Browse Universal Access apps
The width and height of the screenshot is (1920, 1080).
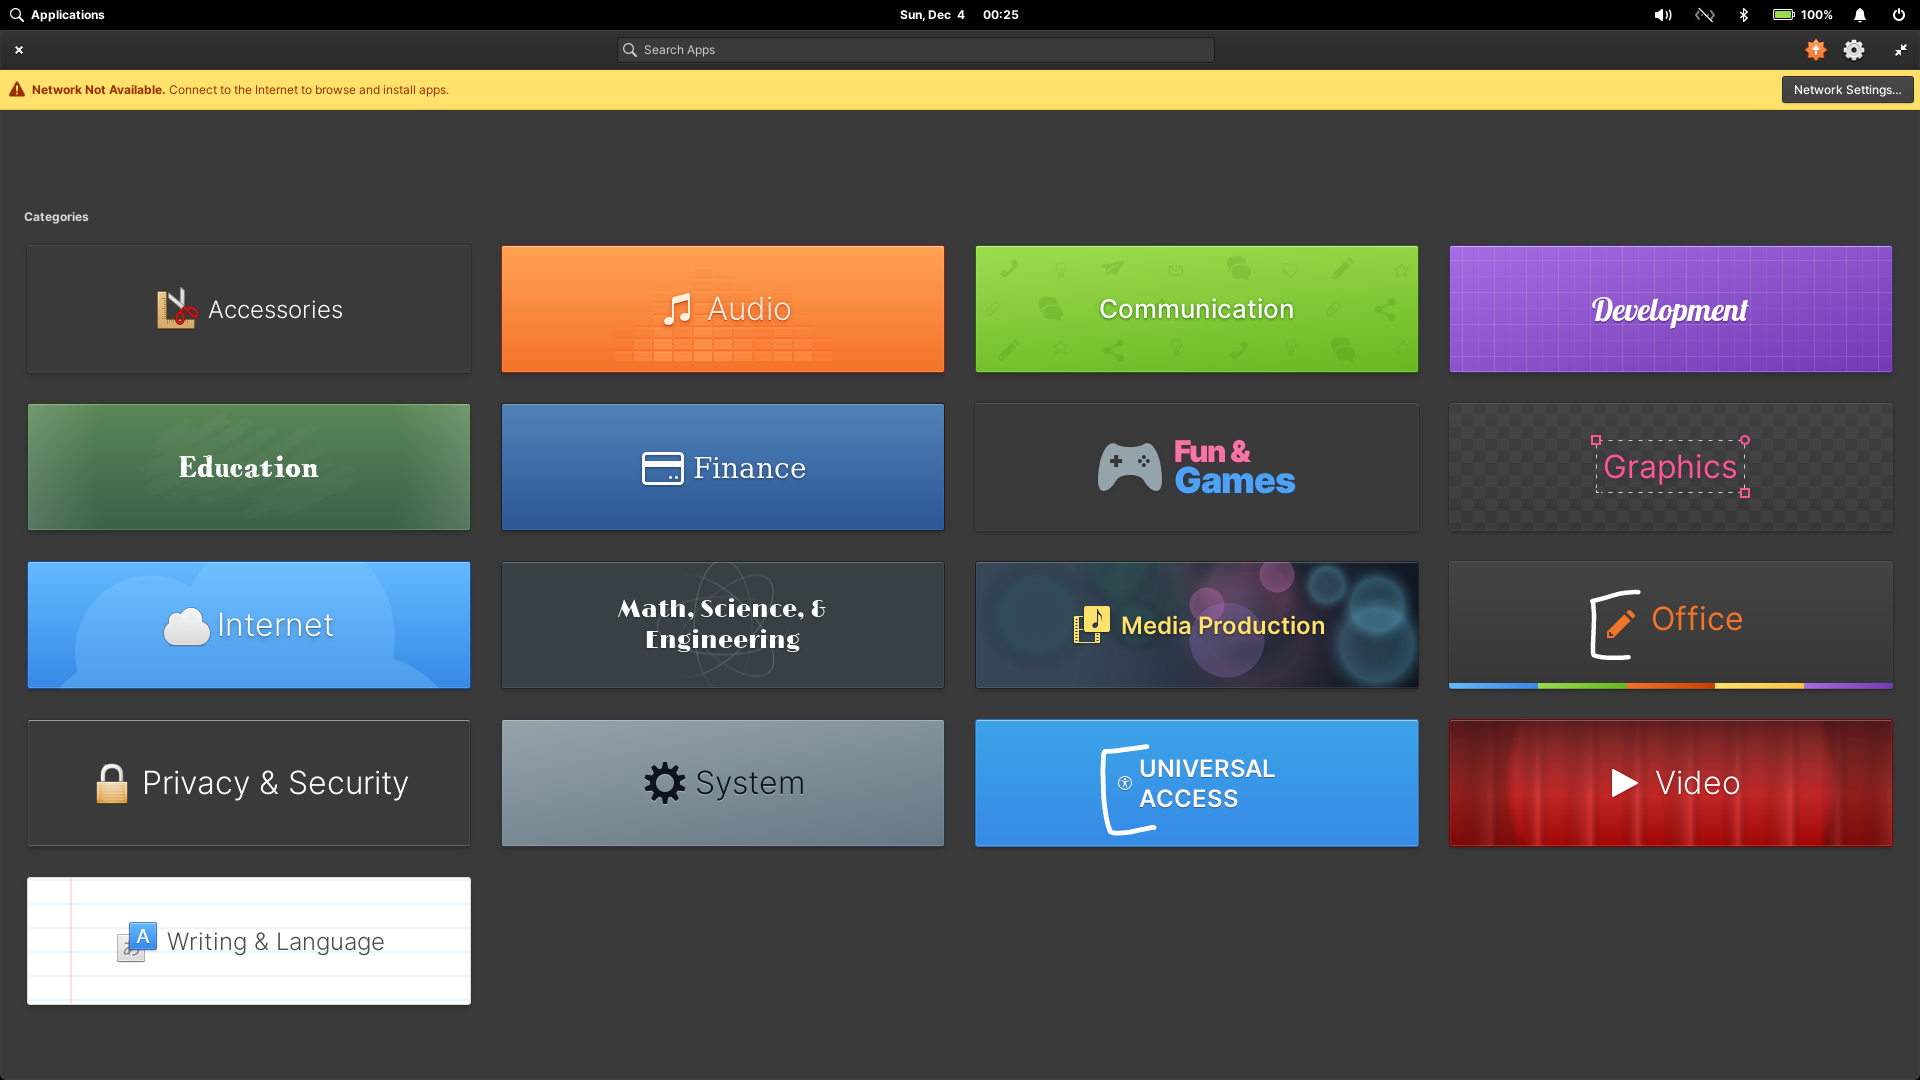click(1195, 783)
